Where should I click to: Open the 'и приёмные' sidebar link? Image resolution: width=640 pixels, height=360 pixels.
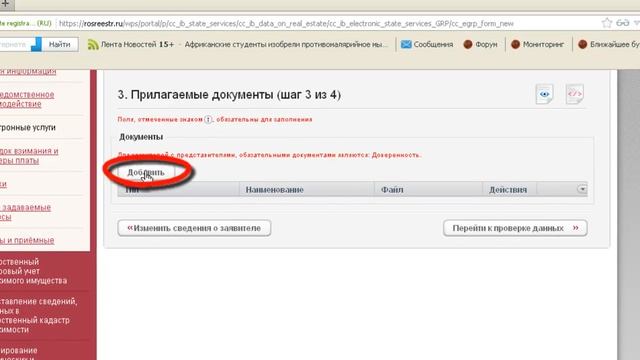(x=27, y=240)
